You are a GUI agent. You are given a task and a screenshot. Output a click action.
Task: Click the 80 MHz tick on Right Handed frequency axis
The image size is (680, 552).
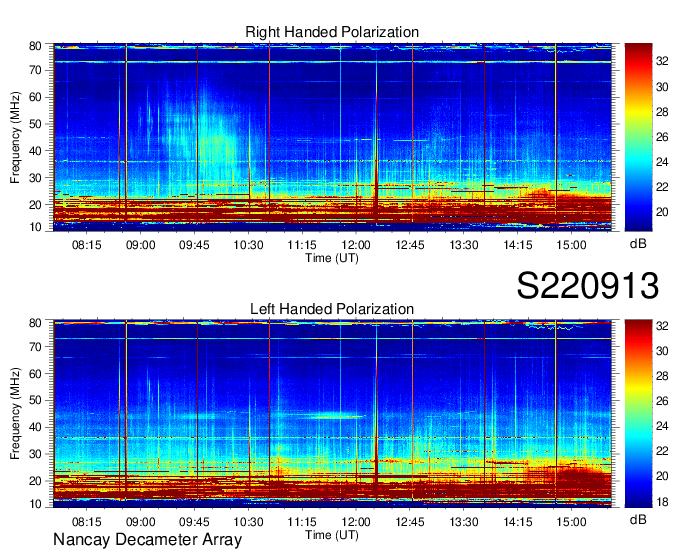coord(36,46)
